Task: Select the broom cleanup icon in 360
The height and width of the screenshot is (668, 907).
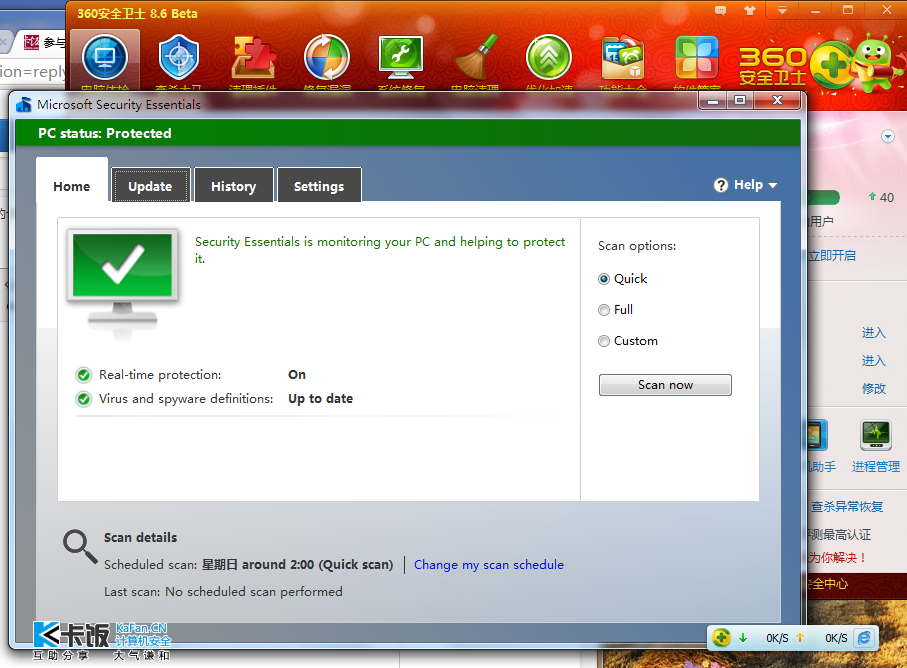Action: 475,57
